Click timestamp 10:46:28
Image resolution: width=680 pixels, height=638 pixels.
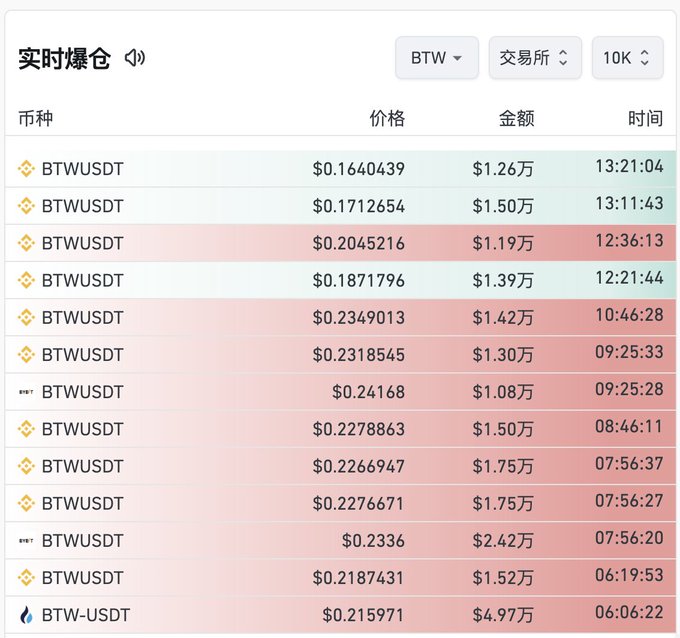click(629, 315)
